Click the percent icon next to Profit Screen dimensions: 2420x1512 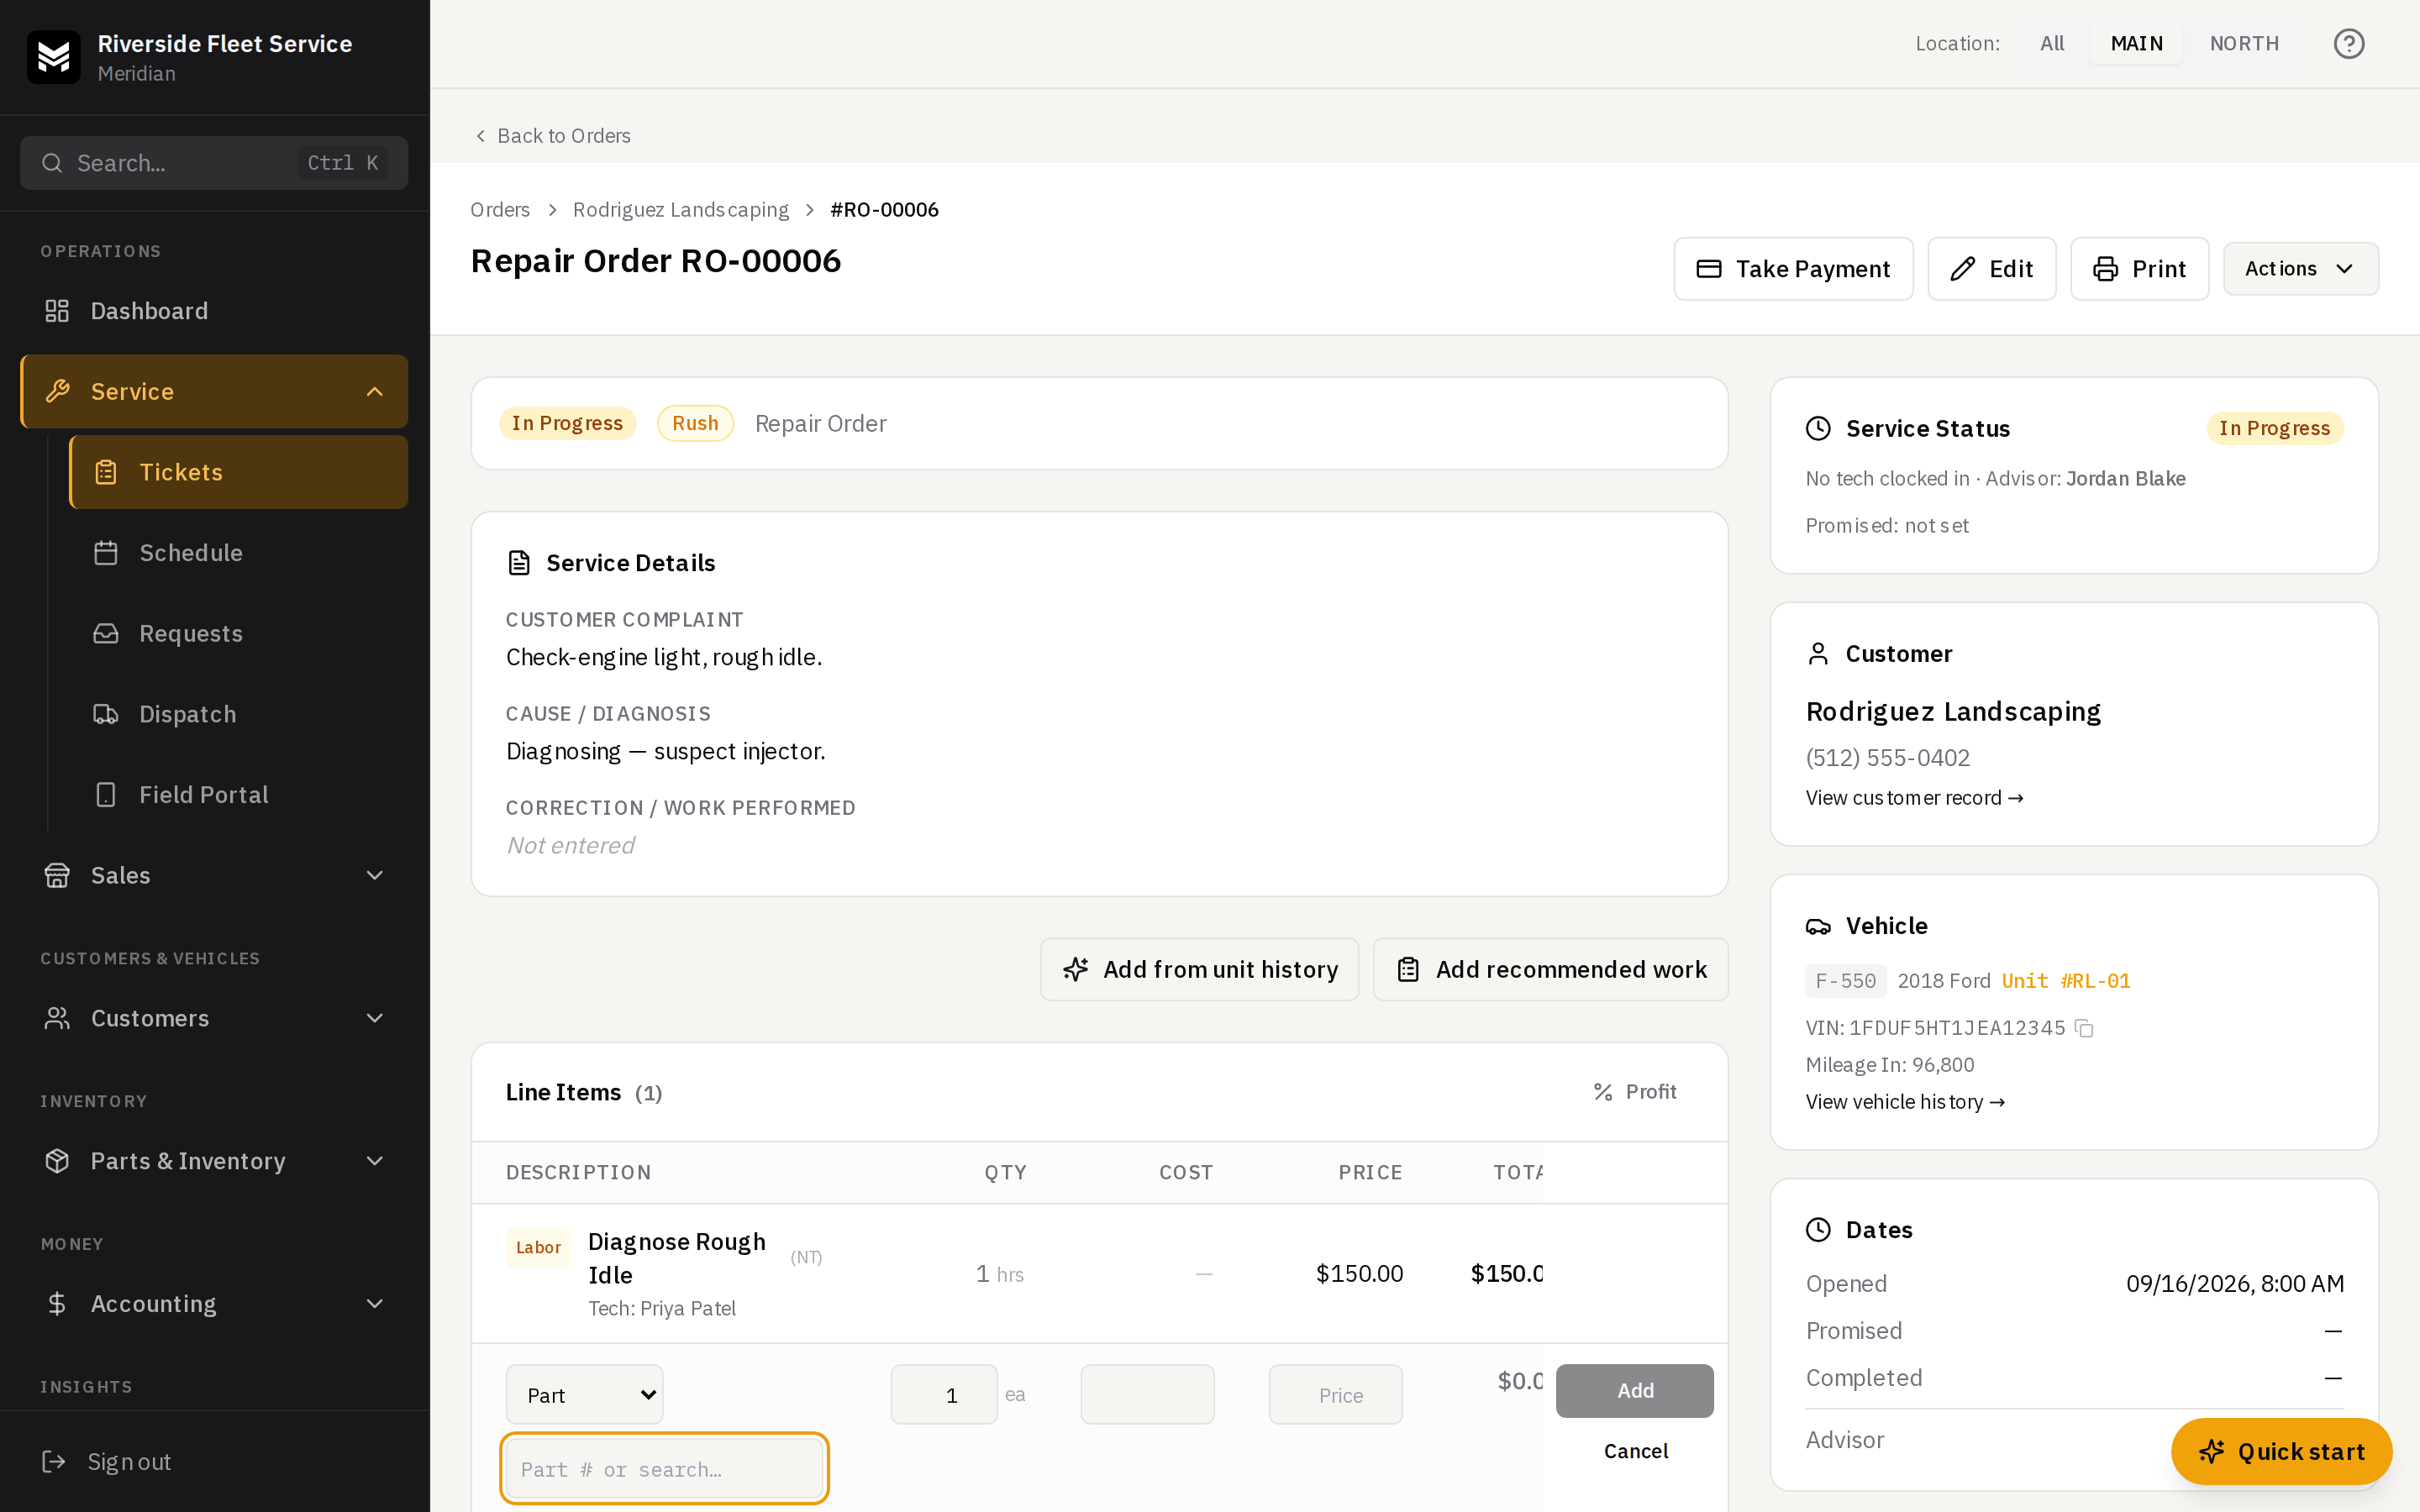[x=1603, y=1092]
